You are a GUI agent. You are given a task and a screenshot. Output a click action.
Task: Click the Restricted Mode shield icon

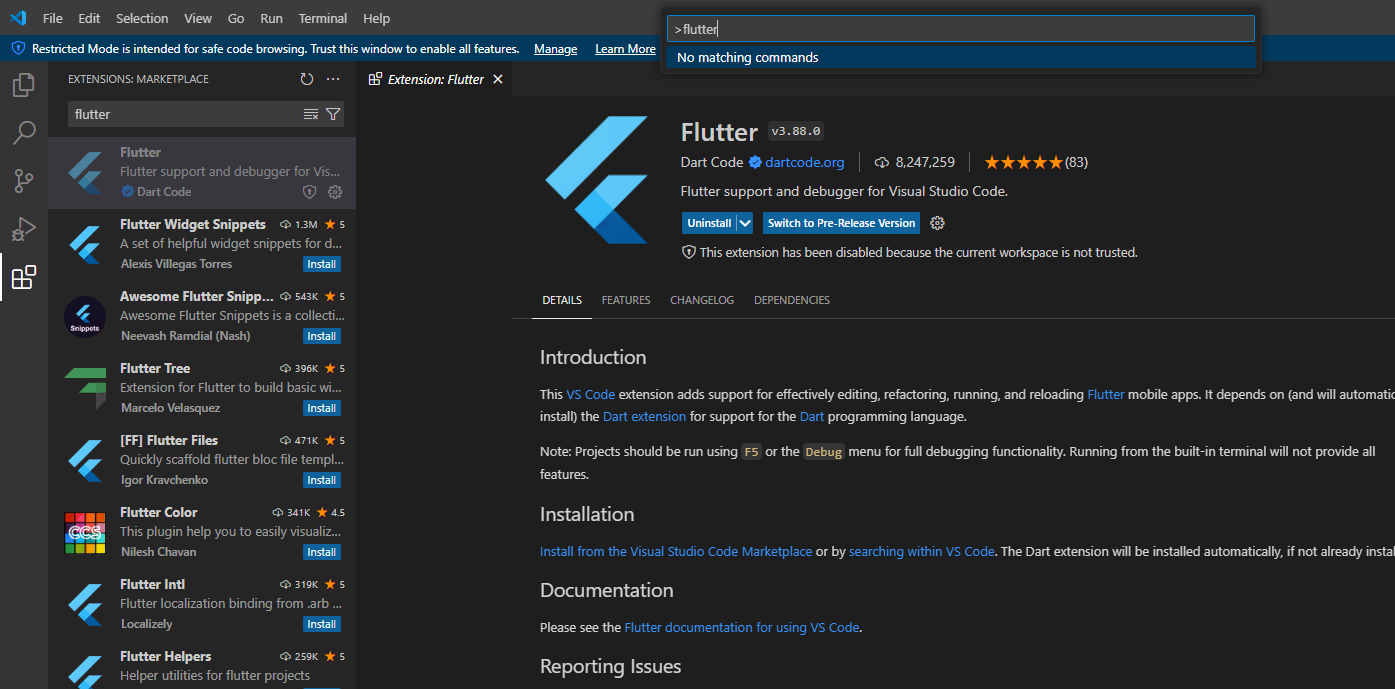[18, 48]
